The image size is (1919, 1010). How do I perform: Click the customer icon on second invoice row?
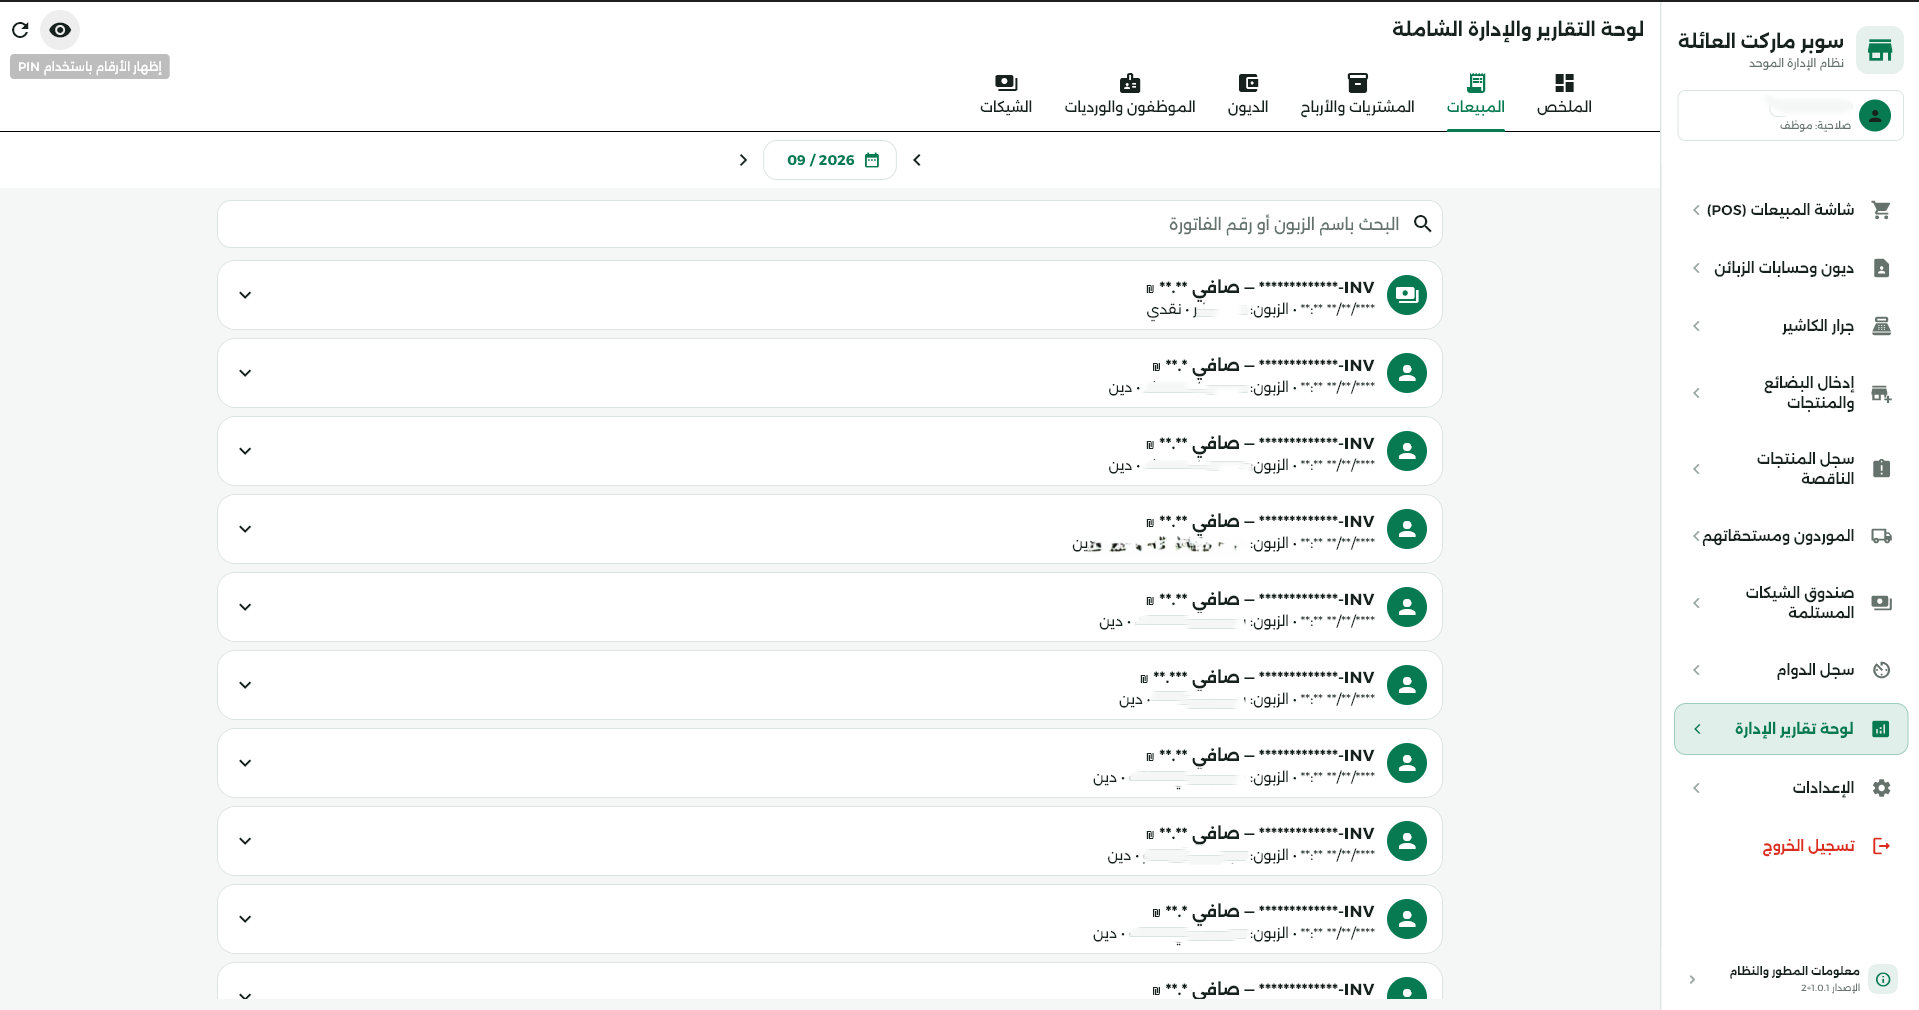tap(1407, 373)
